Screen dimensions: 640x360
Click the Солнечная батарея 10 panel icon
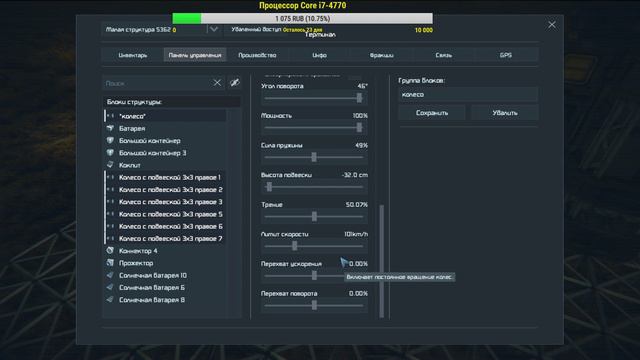pos(110,275)
